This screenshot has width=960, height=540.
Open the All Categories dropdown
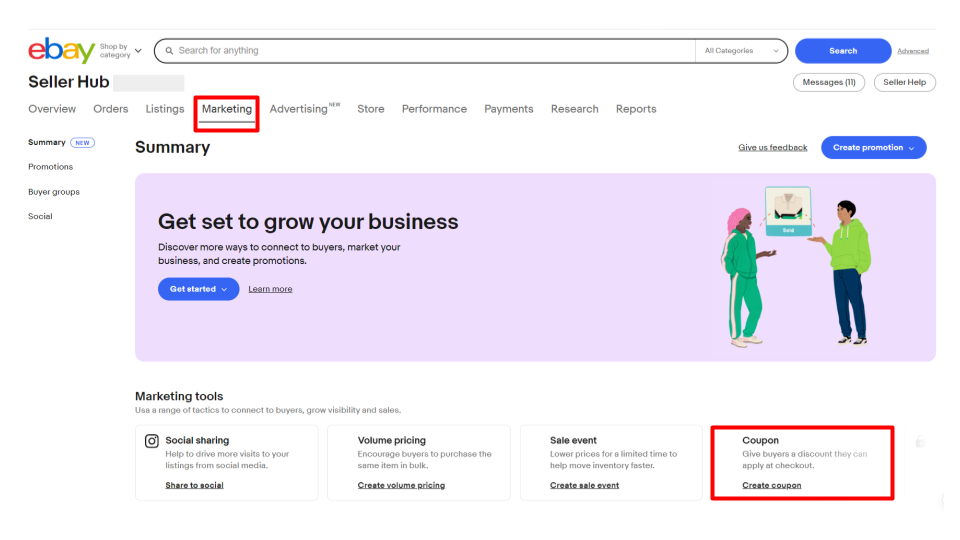click(741, 51)
